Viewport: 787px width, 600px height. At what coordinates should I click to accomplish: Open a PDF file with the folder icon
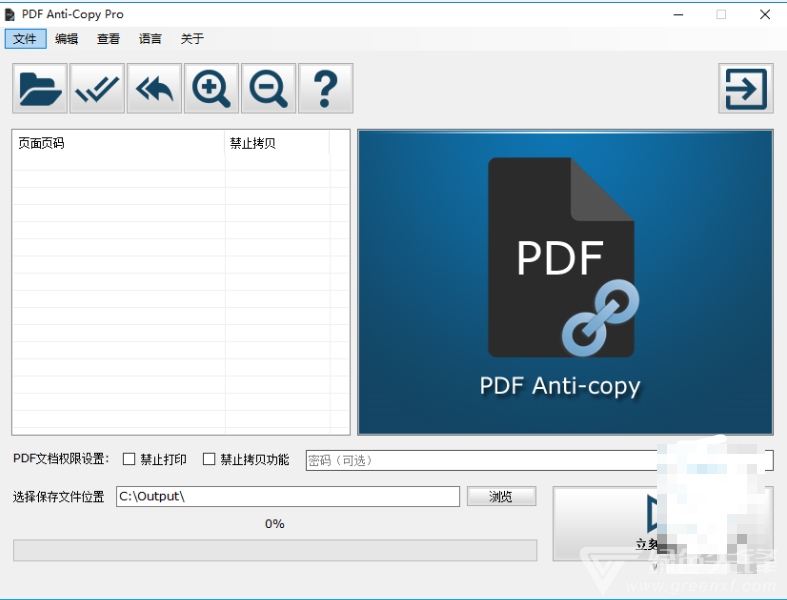40,88
